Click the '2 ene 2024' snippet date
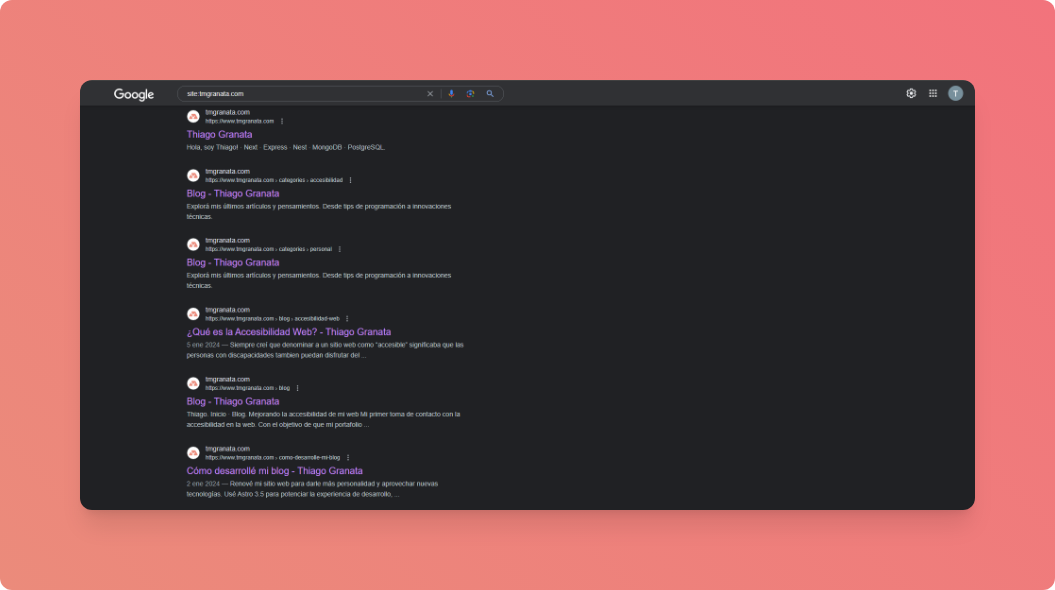Viewport: 1055px width, 590px height. pyautogui.click(x=203, y=484)
